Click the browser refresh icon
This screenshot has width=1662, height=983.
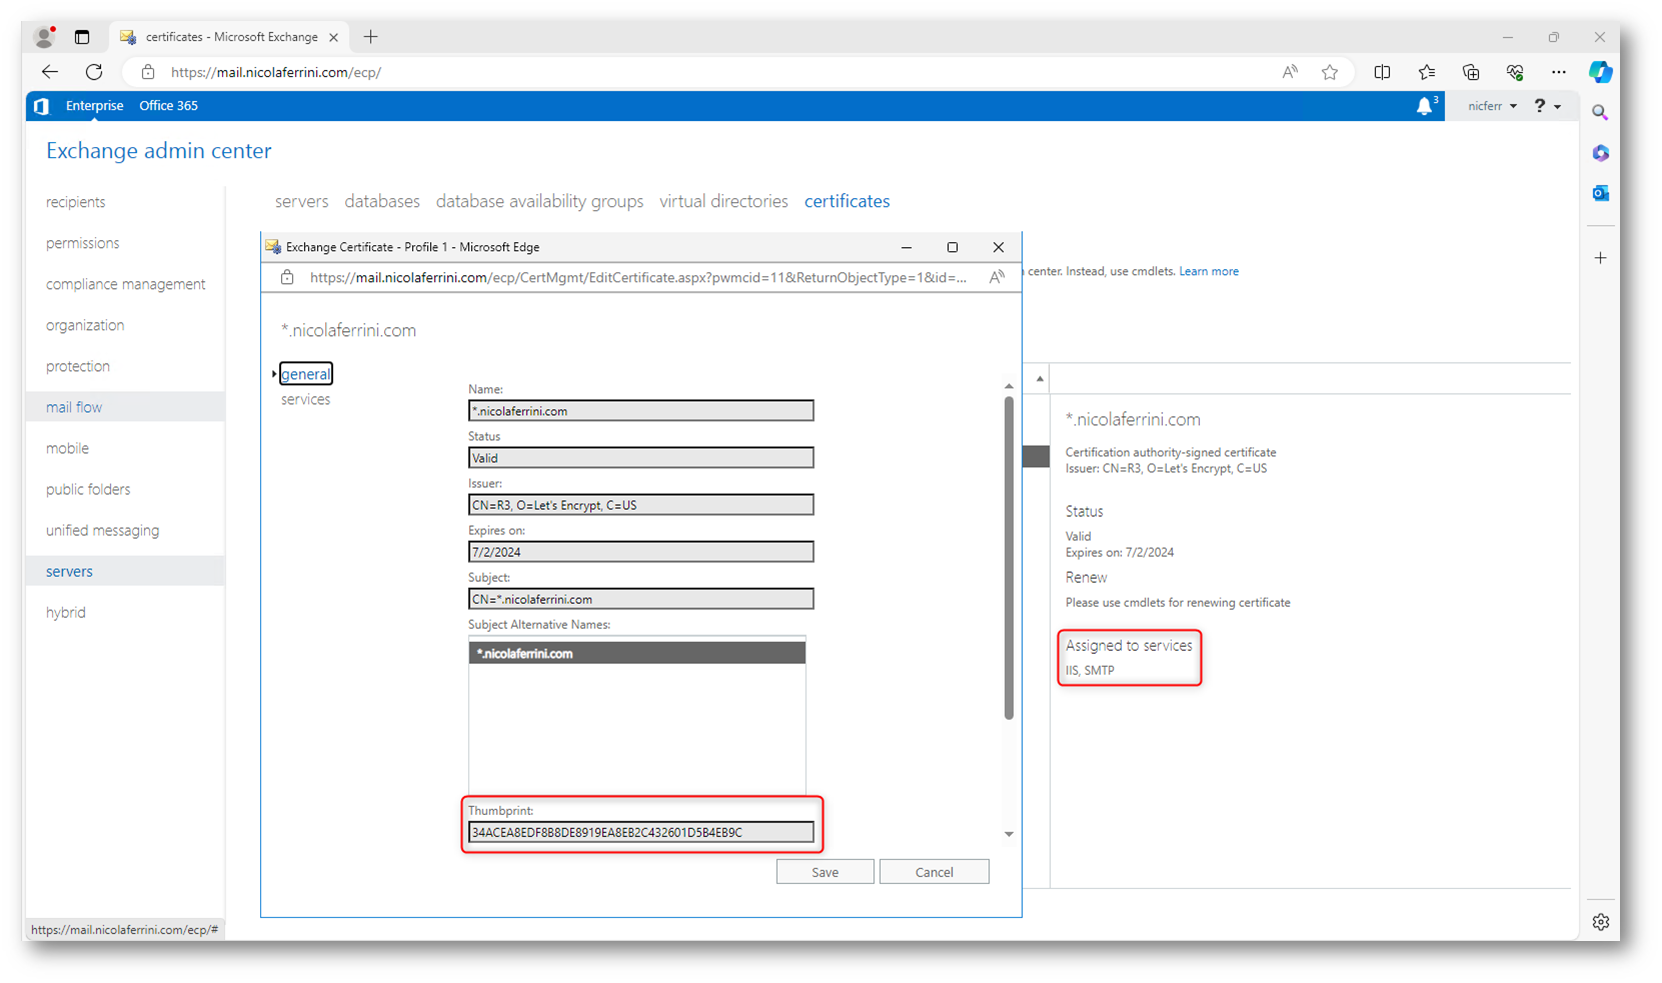(94, 72)
